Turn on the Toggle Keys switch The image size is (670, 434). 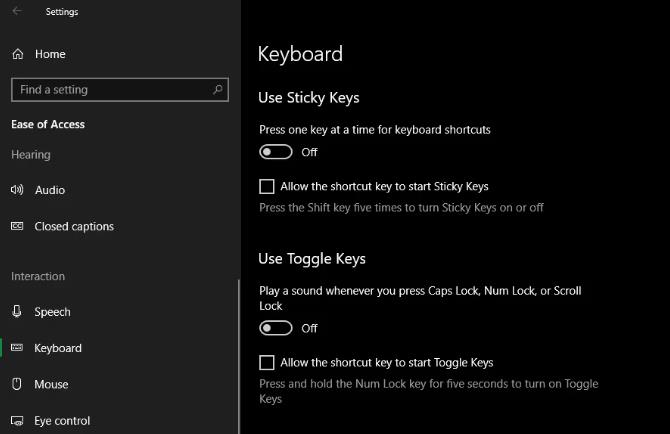click(276, 328)
